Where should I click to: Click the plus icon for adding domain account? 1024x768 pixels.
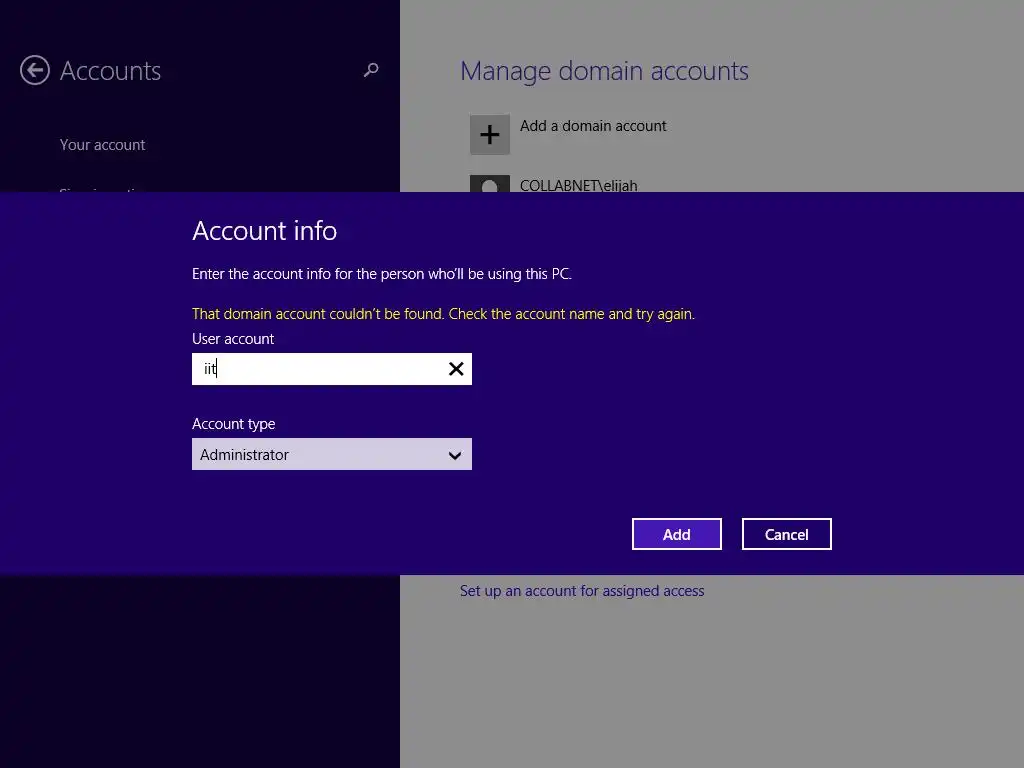point(489,135)
